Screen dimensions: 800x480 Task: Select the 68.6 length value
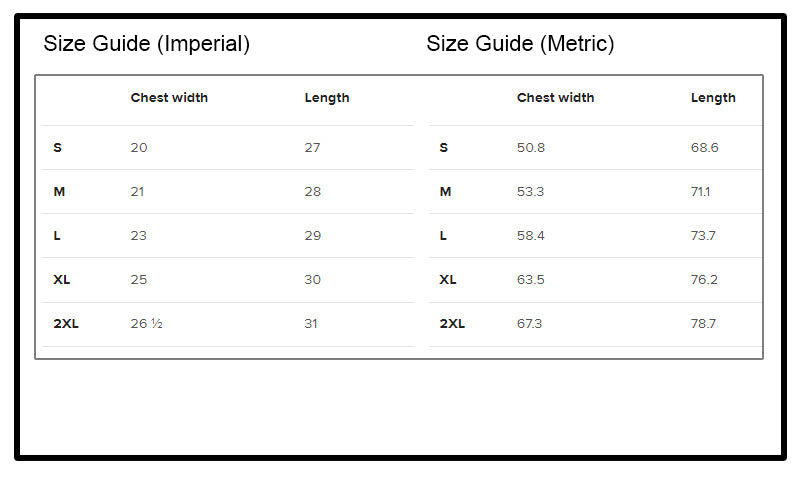[x=704, y=148]
